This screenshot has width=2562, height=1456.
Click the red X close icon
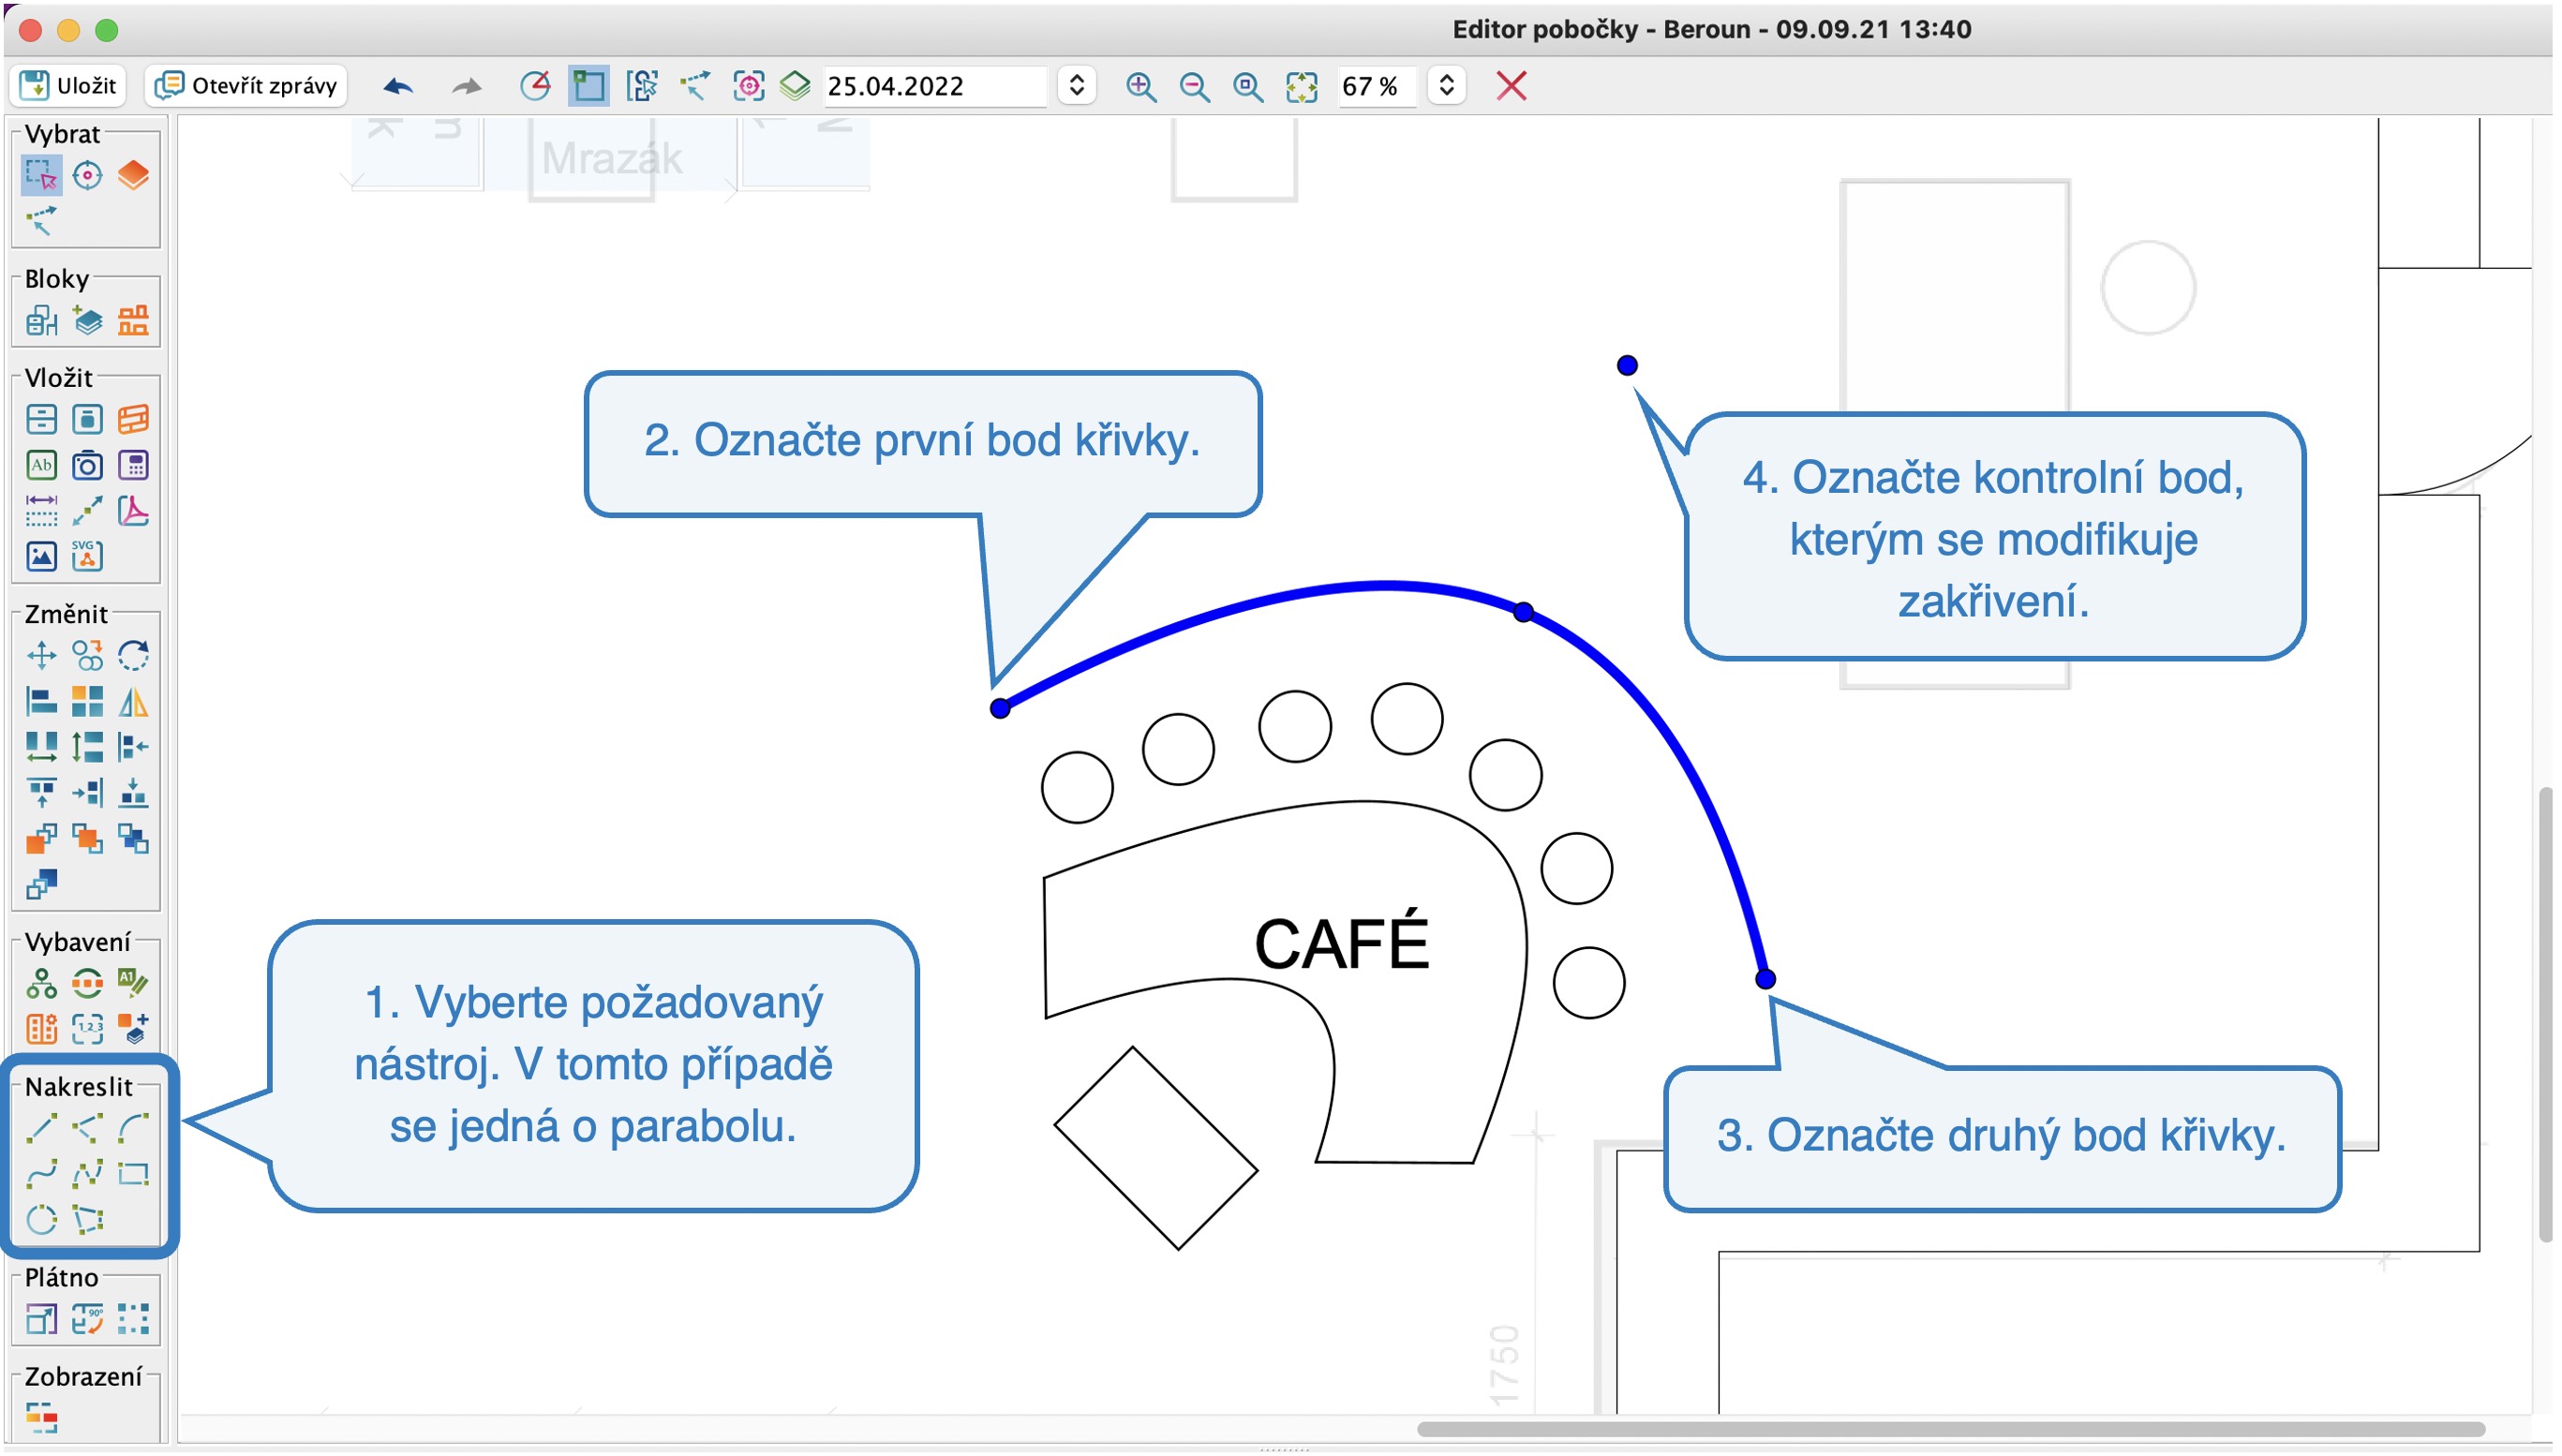[1512, 86]
